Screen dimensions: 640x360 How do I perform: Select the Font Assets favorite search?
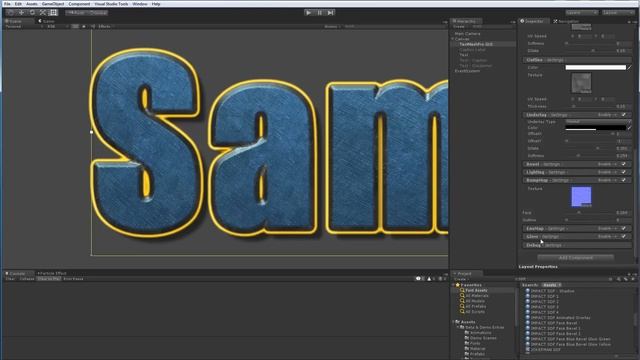476,290
